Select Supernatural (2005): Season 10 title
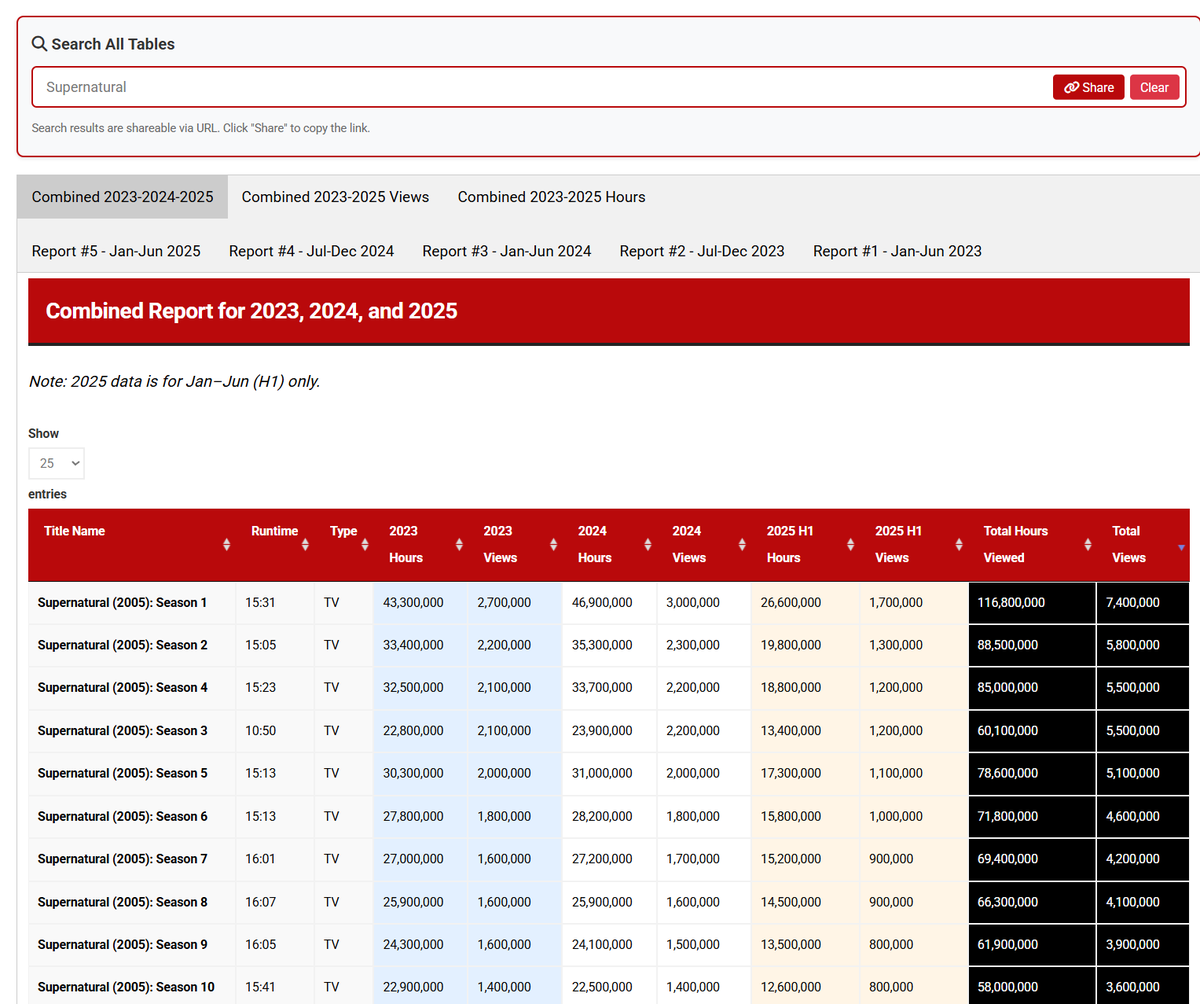The height and width of the screenshot is (1004, 1200). pyautogui.click(x=126, y=987)
